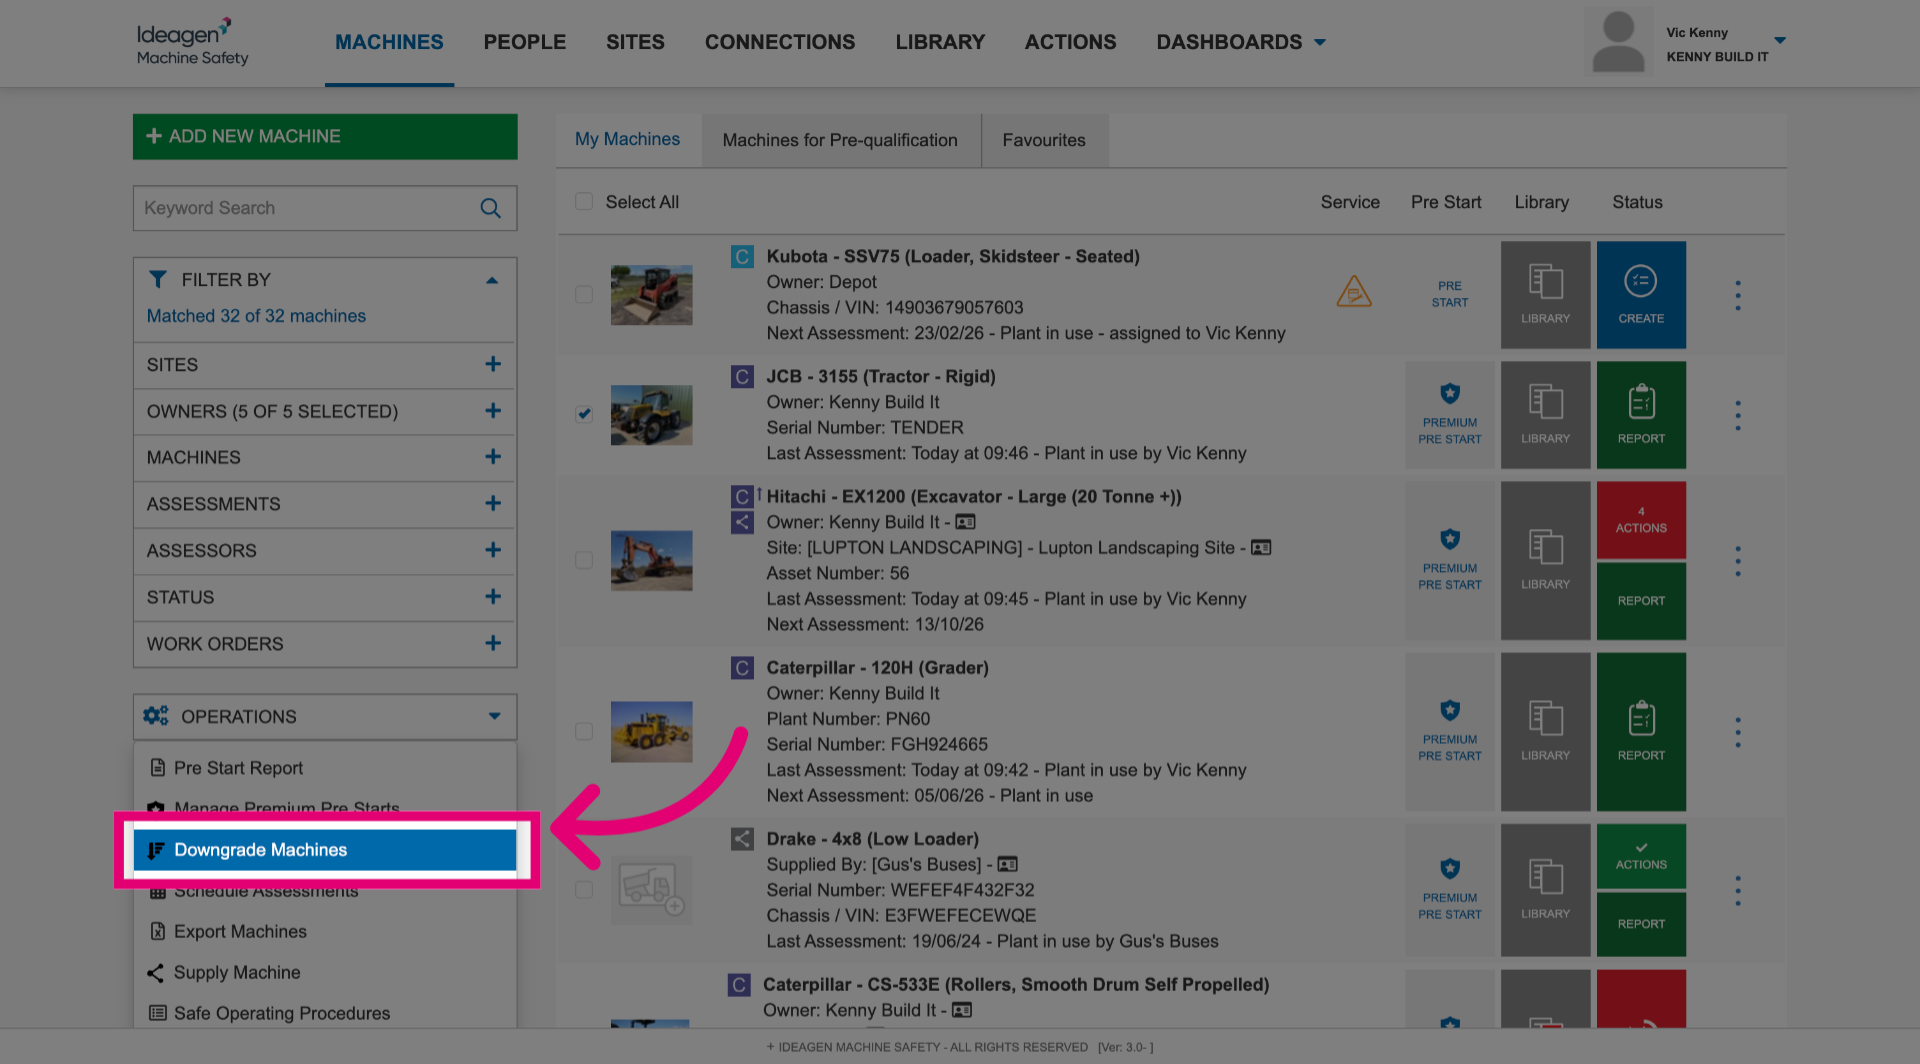Viewport: 1920px width, 1064px height.
Task: Select the Caterpillar 120H checkbox
Action: pos(584,731)
